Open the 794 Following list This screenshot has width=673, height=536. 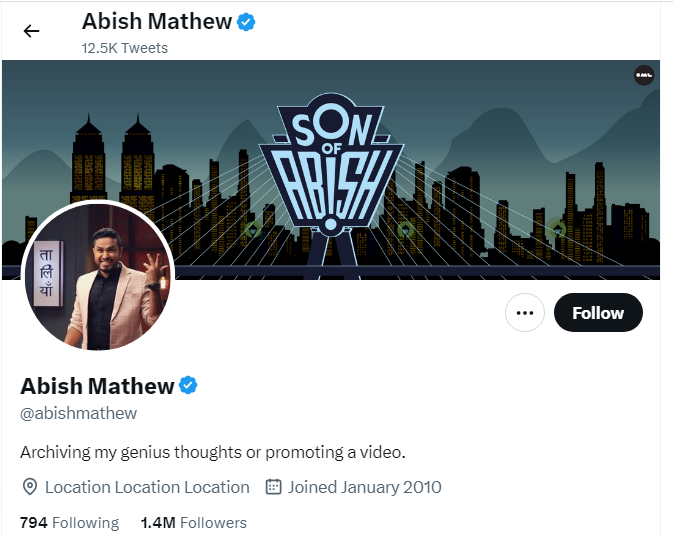69,522
